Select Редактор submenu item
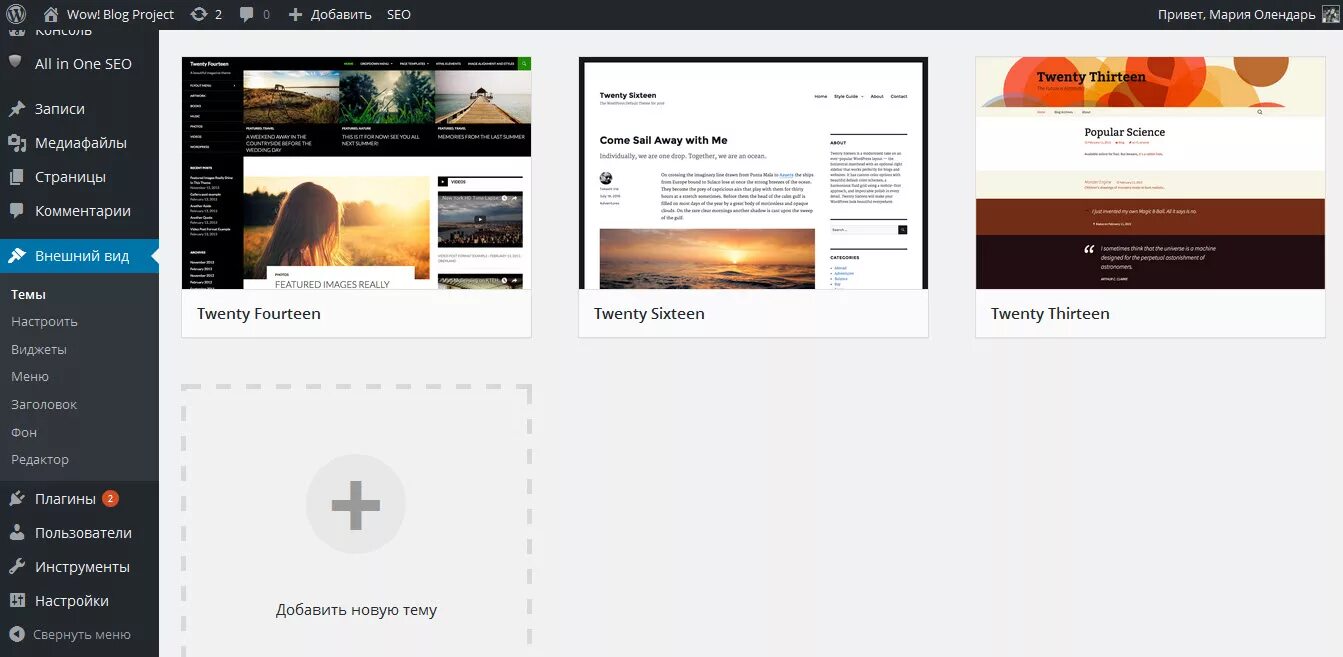Screen dimensions: 1343x657 (x=40, y=460)
